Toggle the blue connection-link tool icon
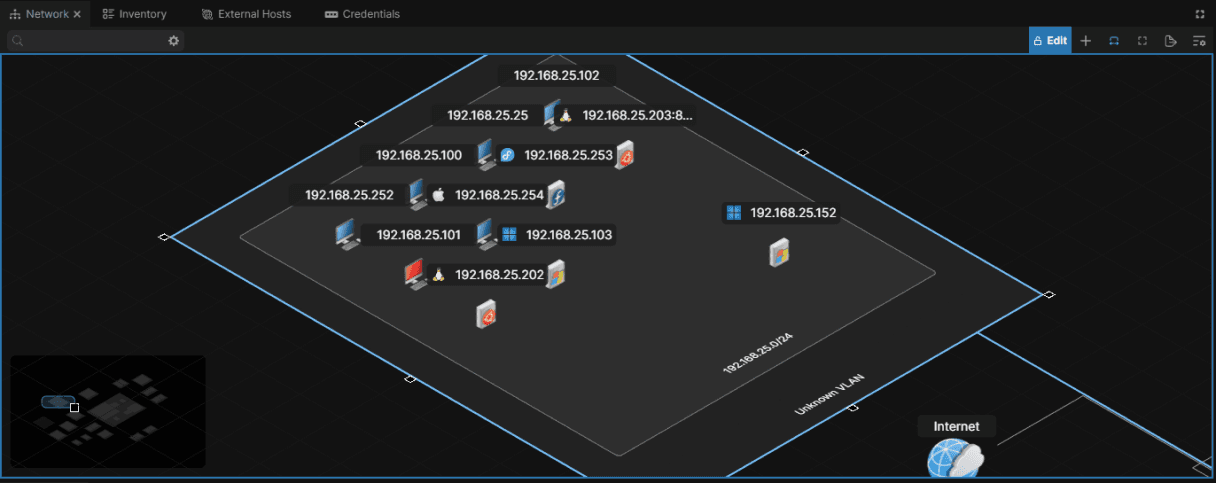The width and height of the screenshot is (1216, 483). 1114,41
